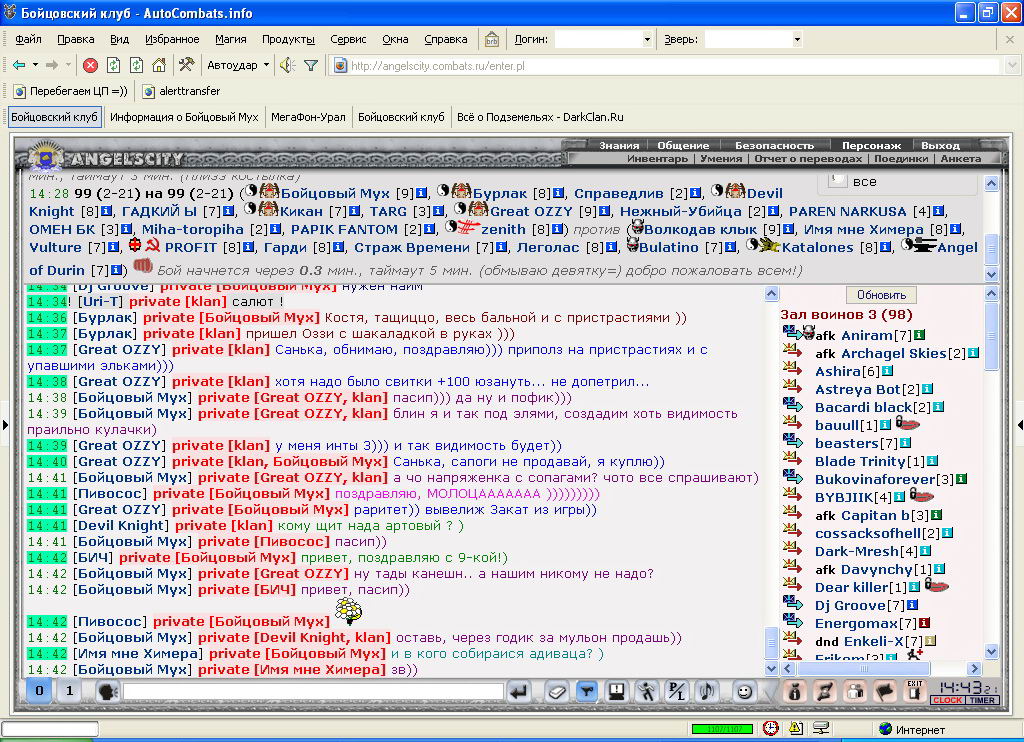Click the address bar URL field
This screenshot has height=742, width=1024.
[x=666, y=65]
